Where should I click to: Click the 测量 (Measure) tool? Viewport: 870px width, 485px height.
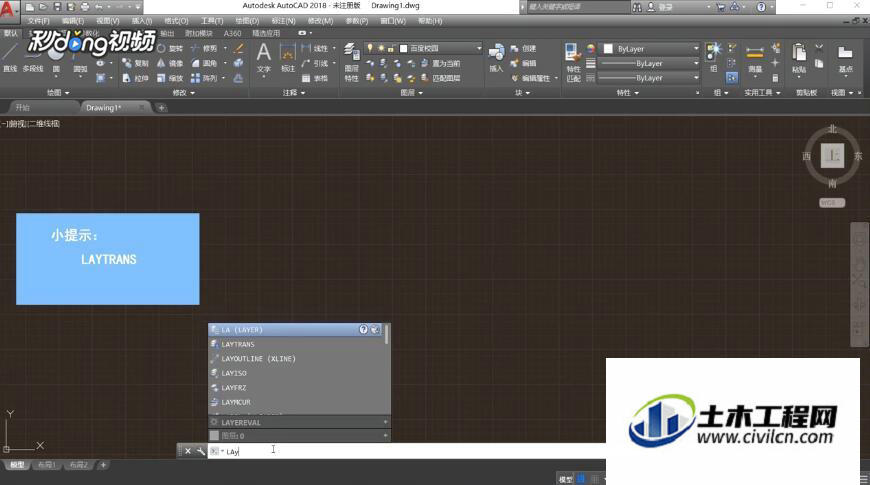[x=755, y=60]
